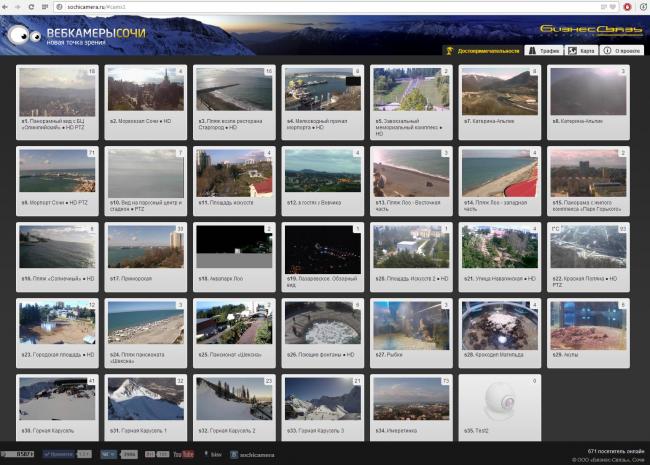Open camera 22 Красная Поляна HD PTZ
The width and height of the screenshot is (650, 465).
pos(588,257)
